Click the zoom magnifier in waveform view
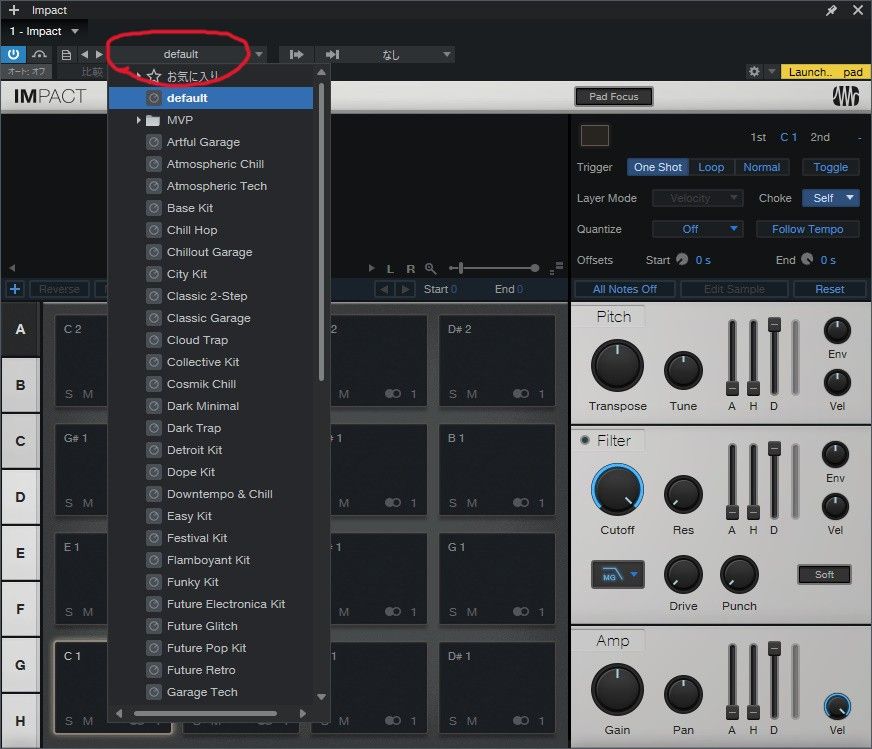This screenshot has height=749, width=872. pos(431,269)
